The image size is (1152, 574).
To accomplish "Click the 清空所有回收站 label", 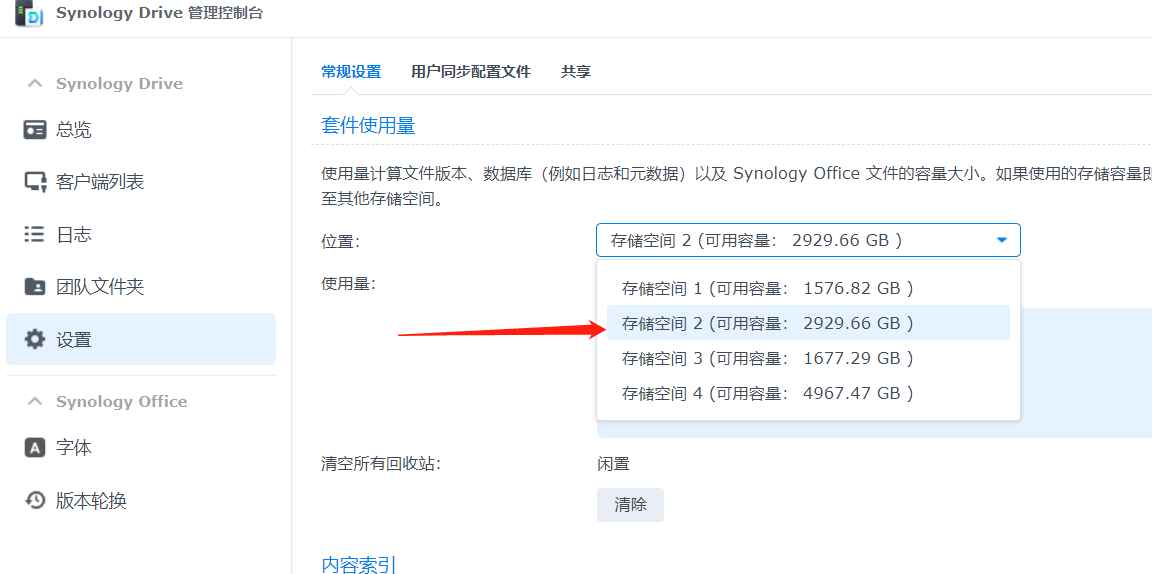I will [381, 464].
